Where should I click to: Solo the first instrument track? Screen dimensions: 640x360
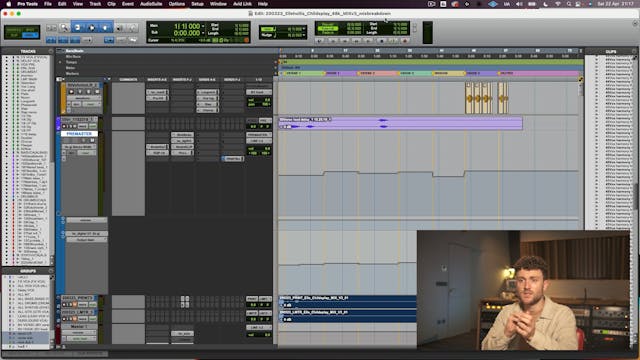pos(88,92)
